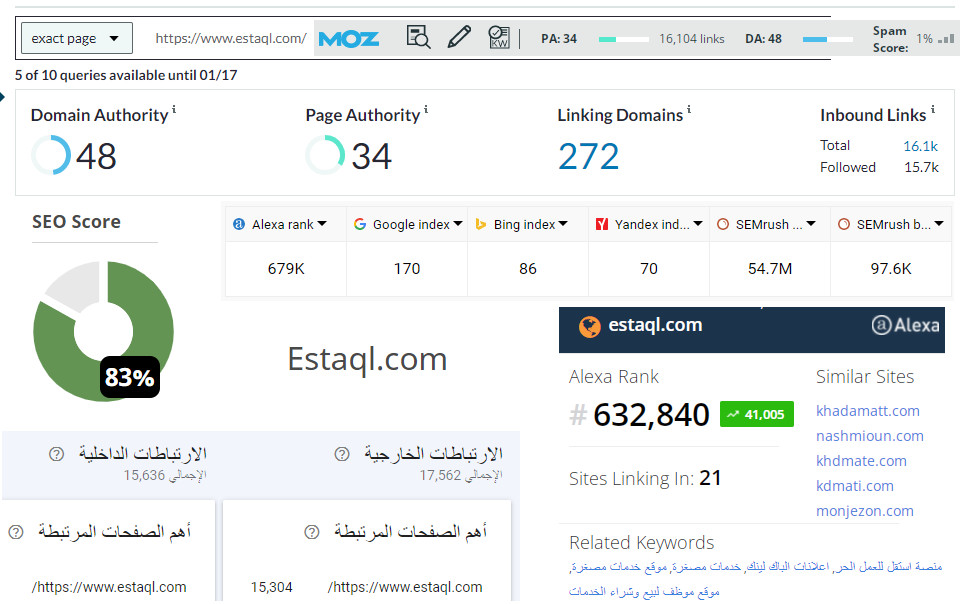This screenshot has width=961, height=604.
Task: Open the exact page dropdown
Action: point(77,39)
